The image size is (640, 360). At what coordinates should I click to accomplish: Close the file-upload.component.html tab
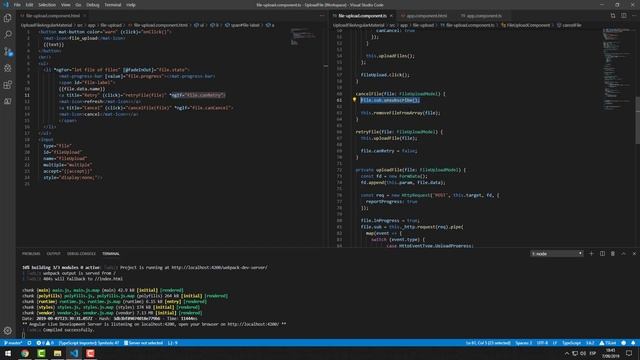84,16
